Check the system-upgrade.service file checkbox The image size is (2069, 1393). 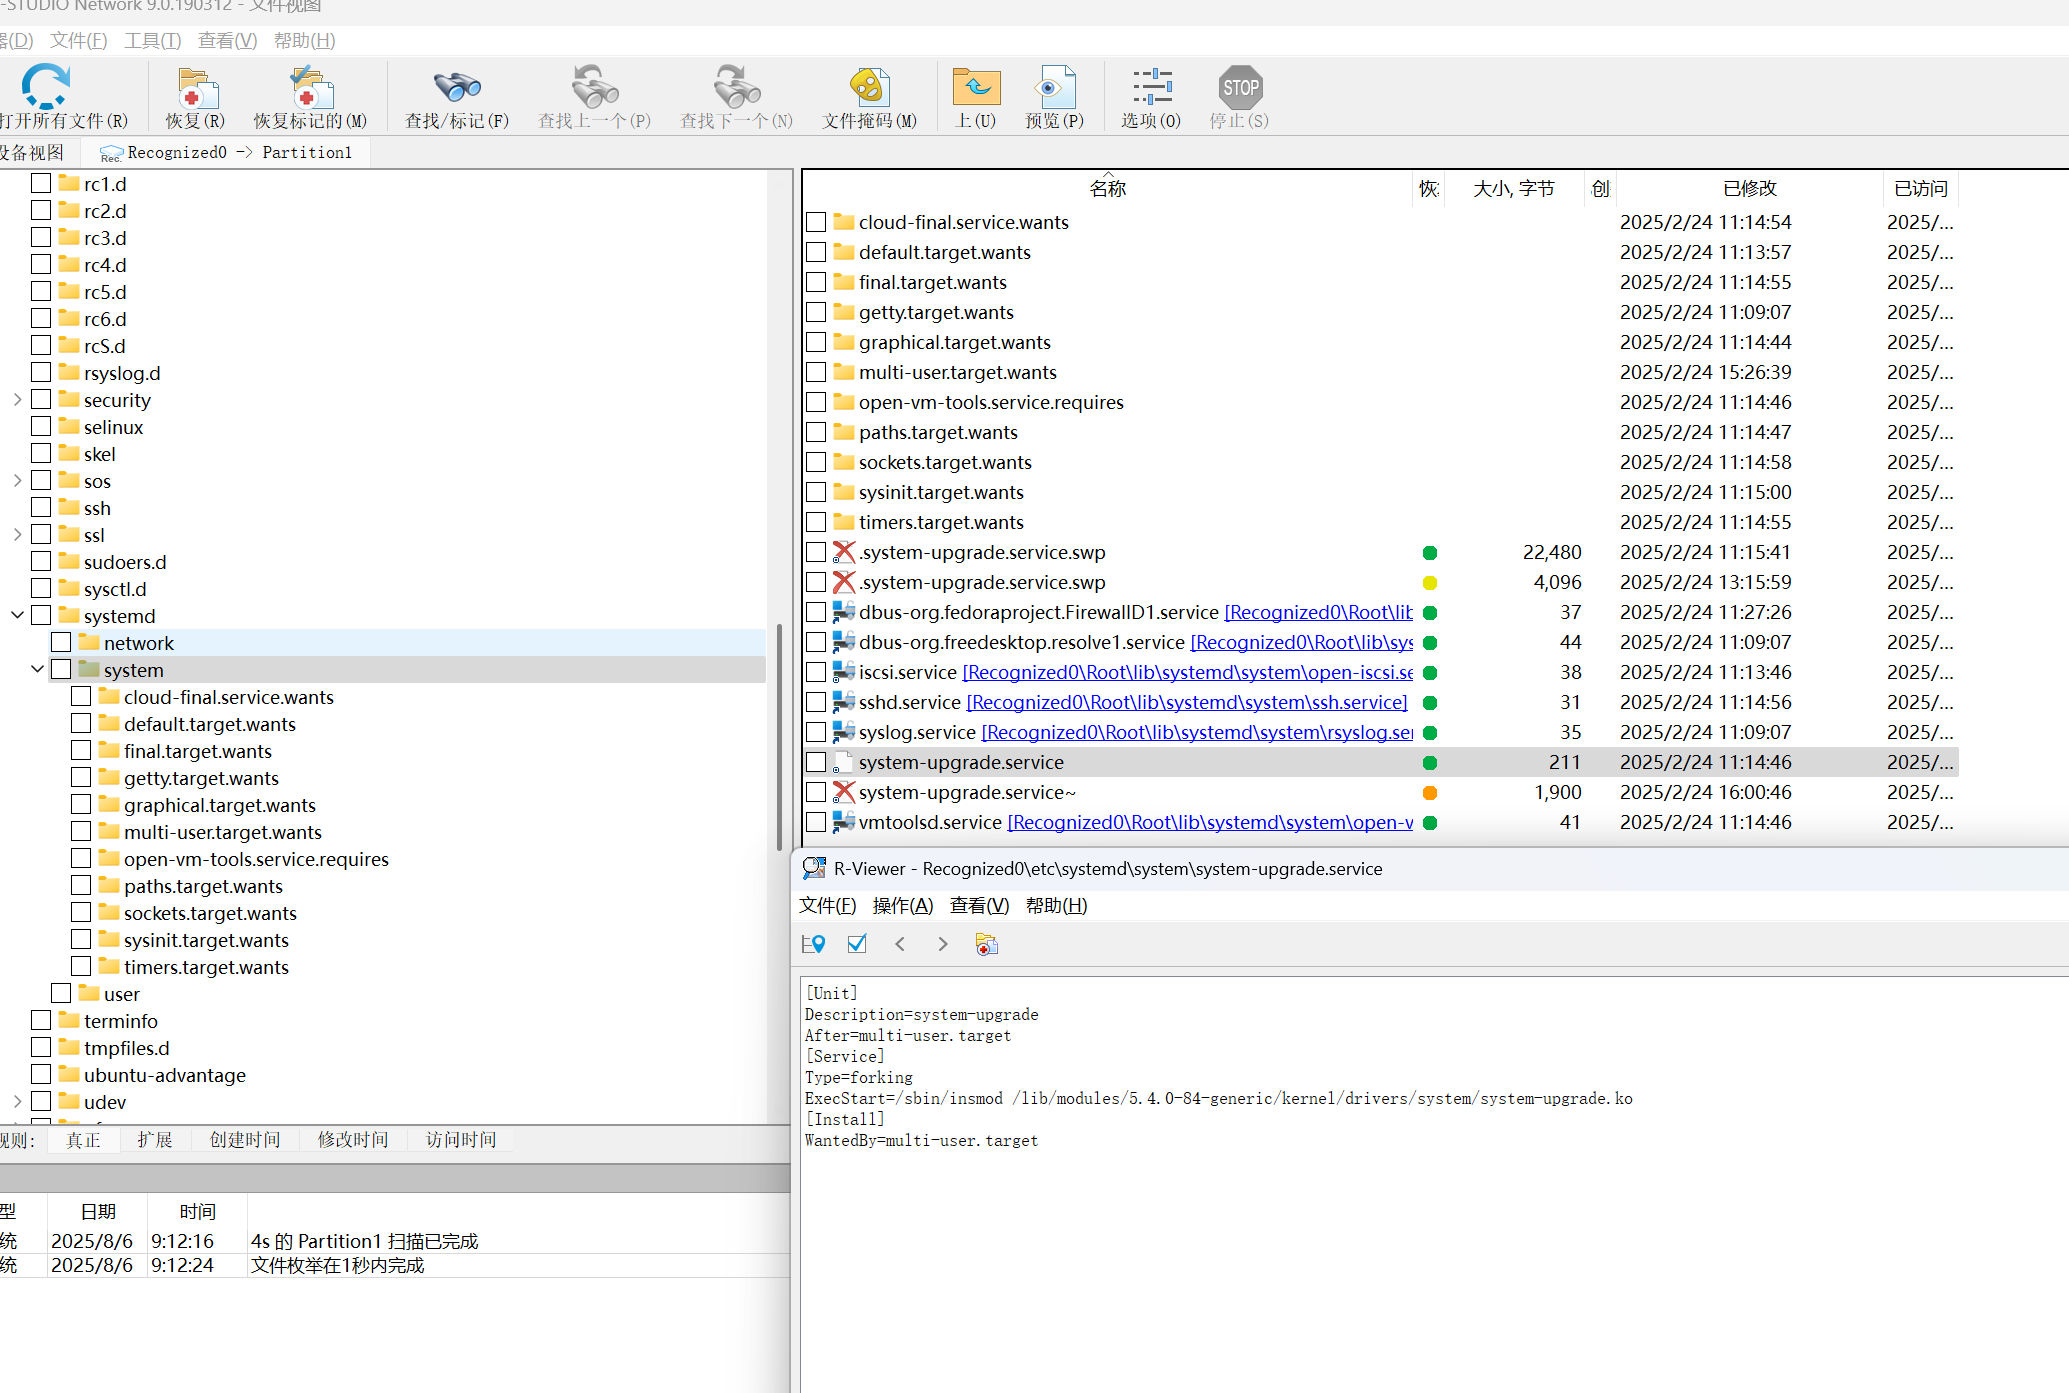point(816,762)
